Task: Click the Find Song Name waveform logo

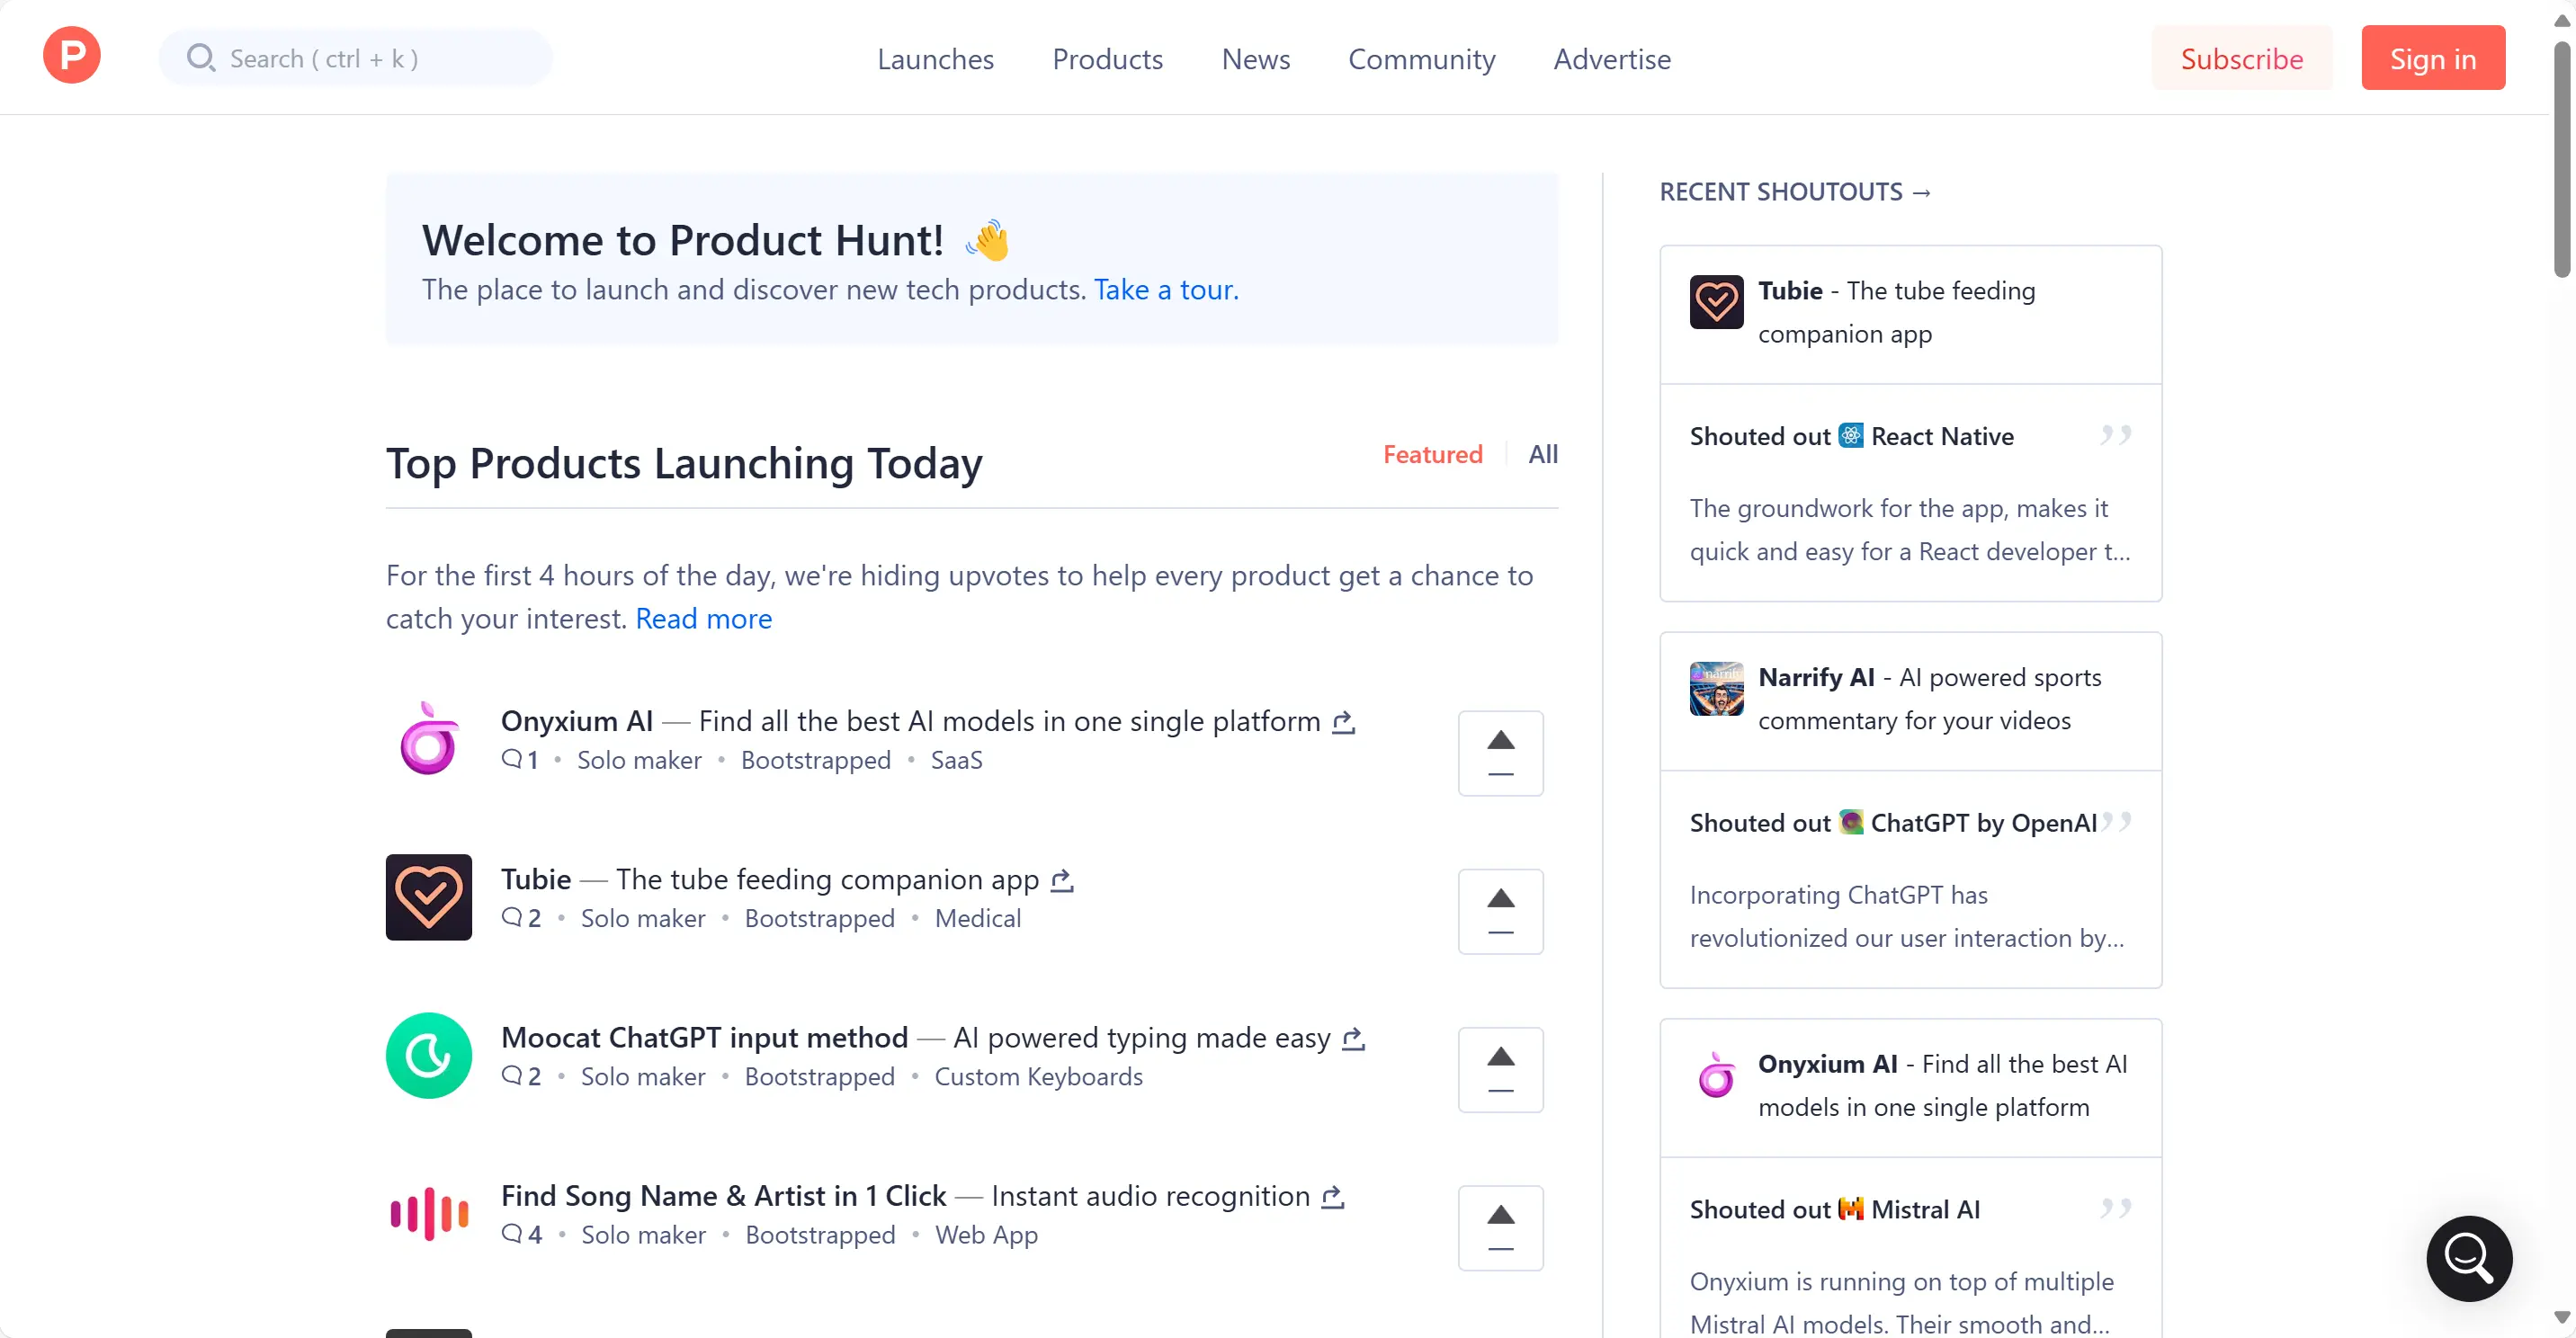Action: pyautogui.click(x=429, y=1213)
